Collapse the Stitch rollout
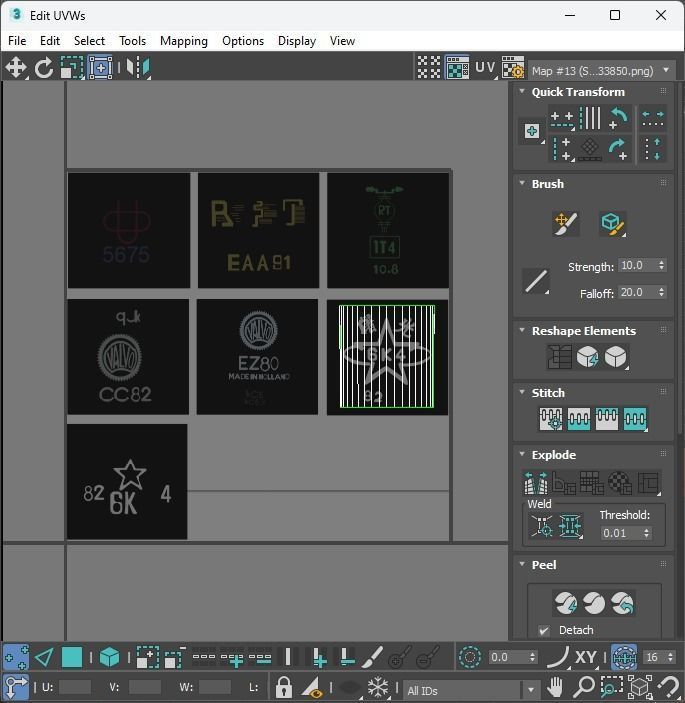This screenshot has width=685, height=703. 522,392
